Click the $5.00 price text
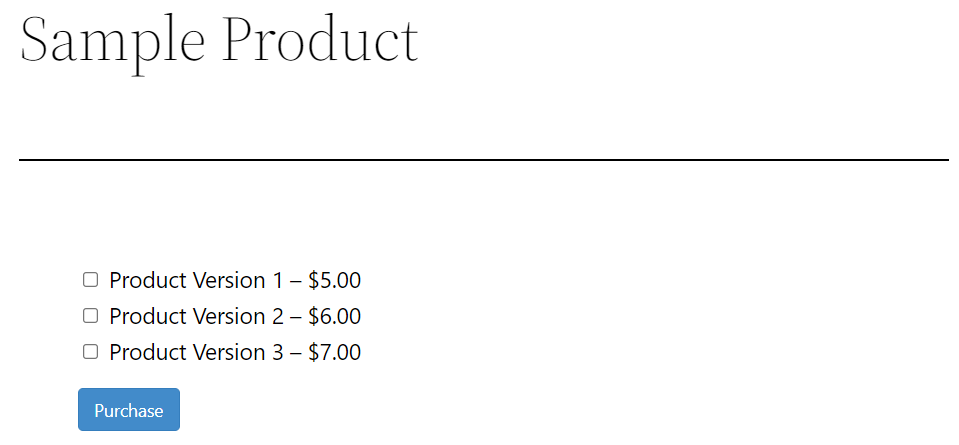The image size is (959, 445). pyautogui.click(x=334, y=280)
